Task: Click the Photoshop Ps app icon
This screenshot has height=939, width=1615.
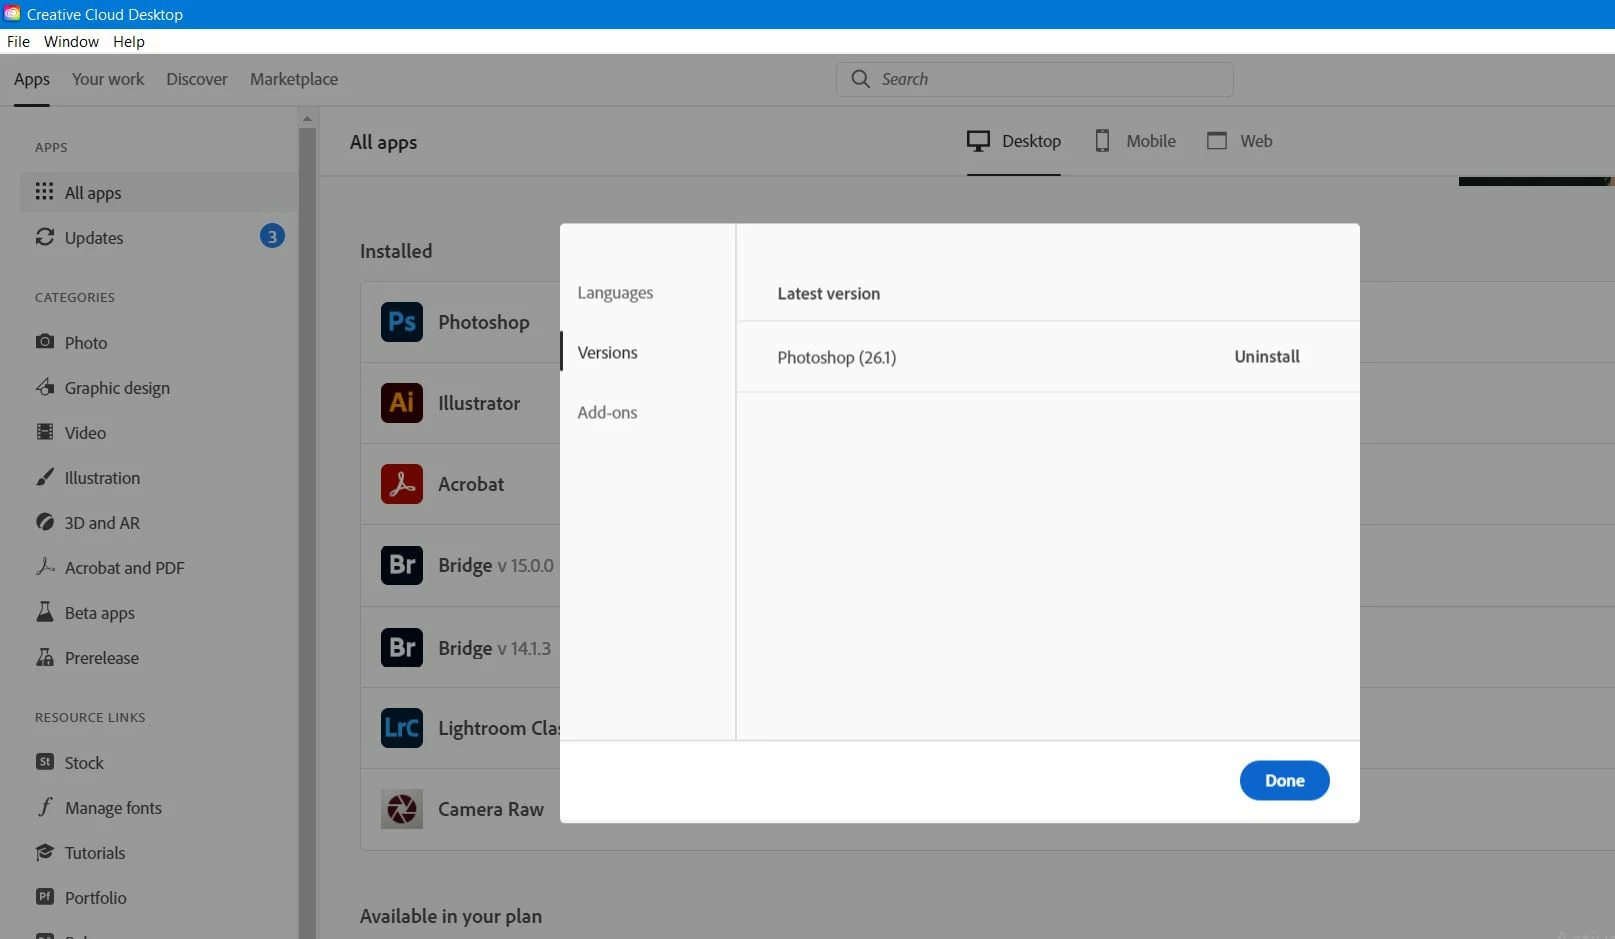Action: (402, 322)
